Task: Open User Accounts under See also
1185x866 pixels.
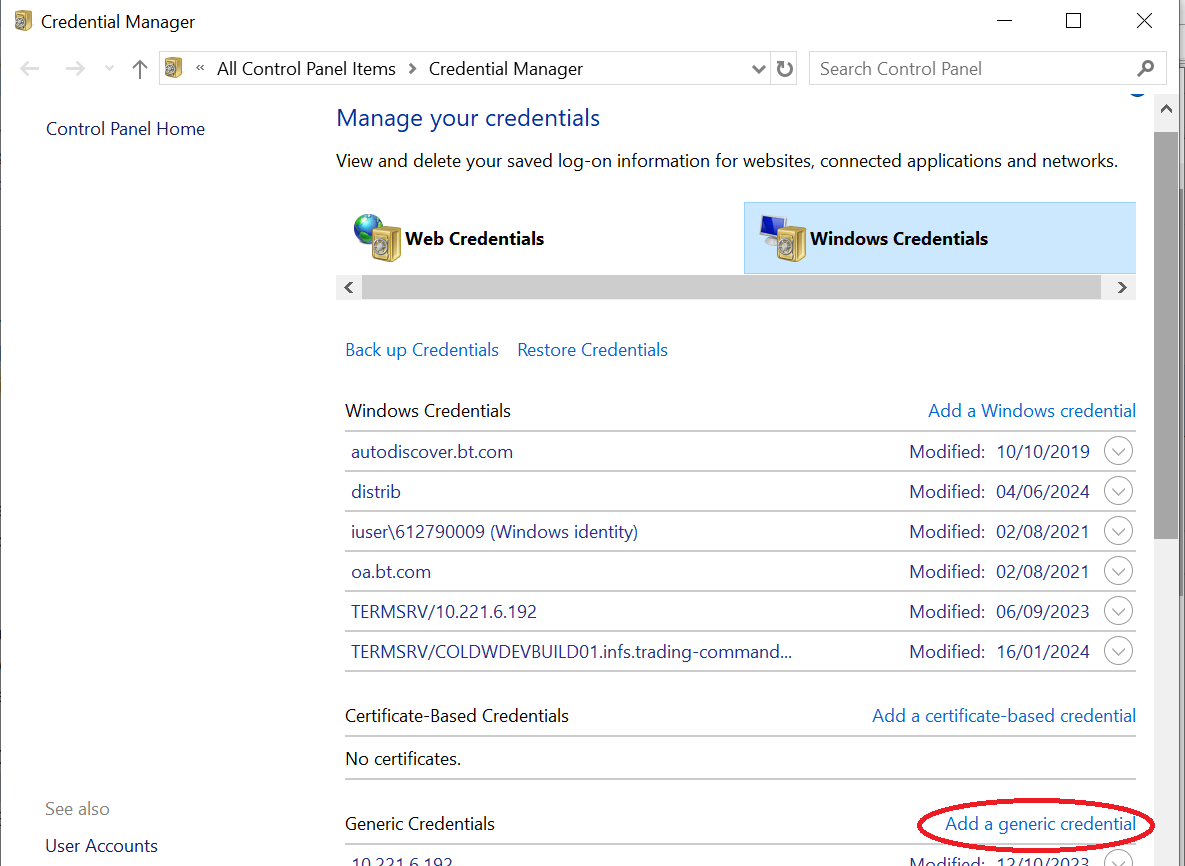Action: pos(101,846)
